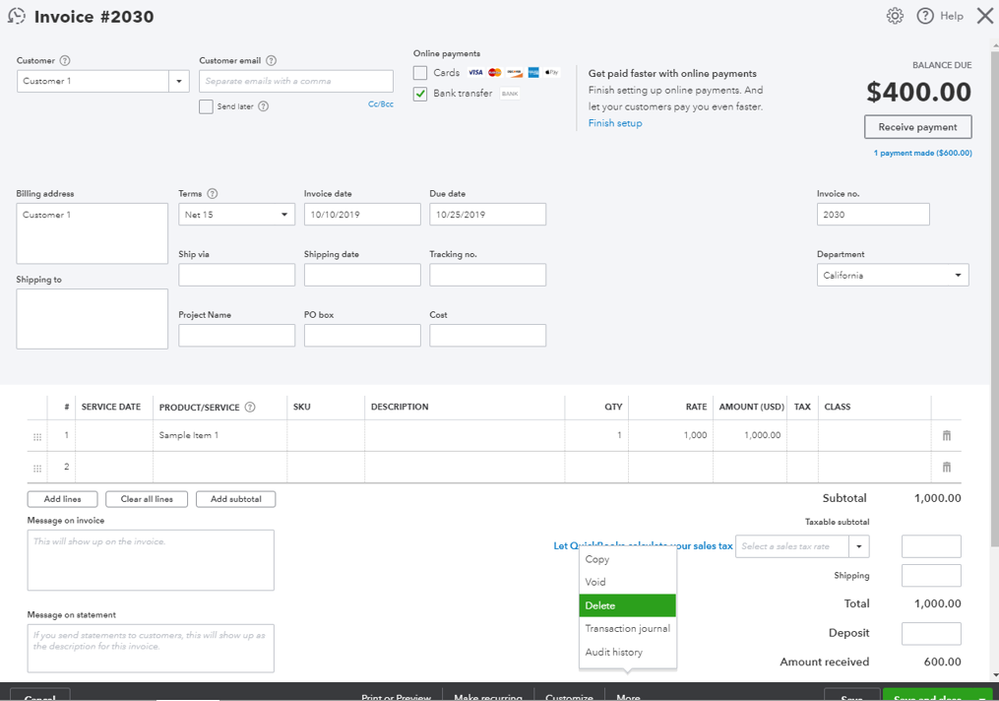Click the Shipping date field
Screen dimensions: 999x701
click(x=362, y=275)
